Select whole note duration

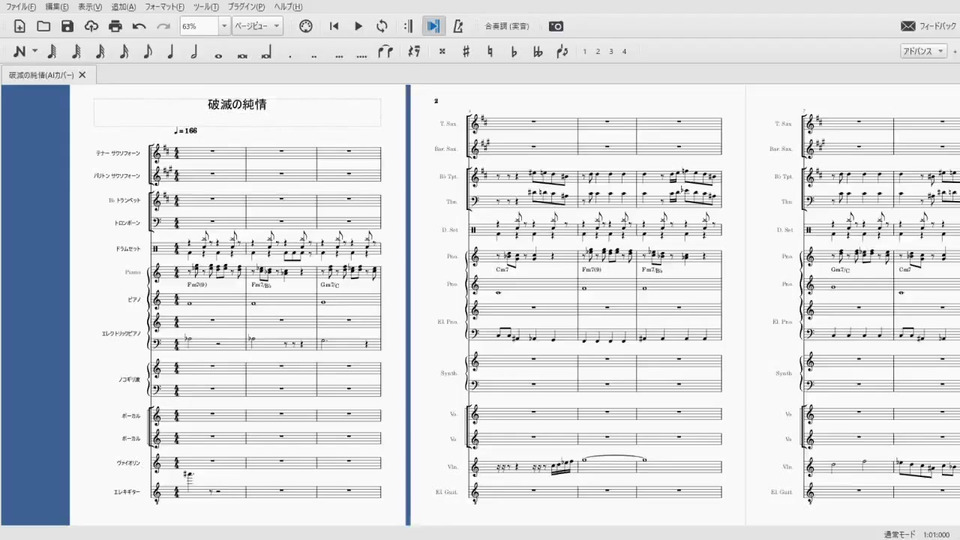point(219,55)
